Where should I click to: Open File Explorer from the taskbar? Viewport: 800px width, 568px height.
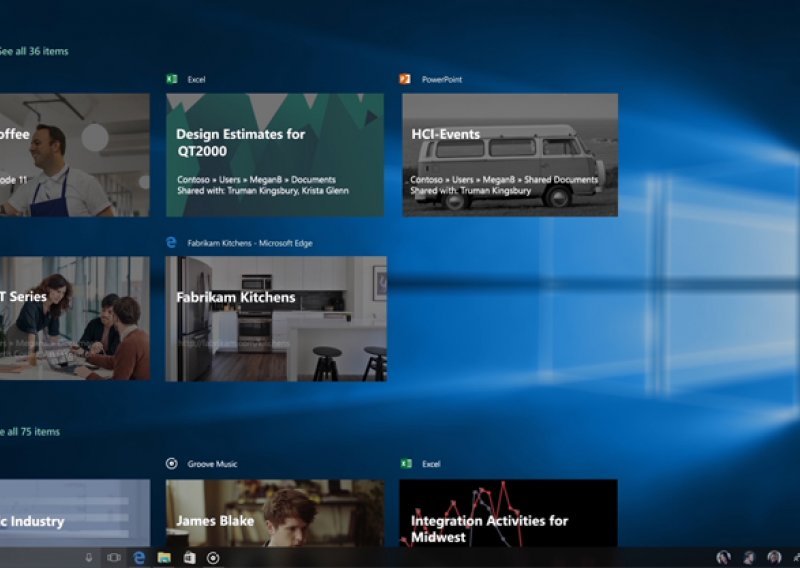164,558
